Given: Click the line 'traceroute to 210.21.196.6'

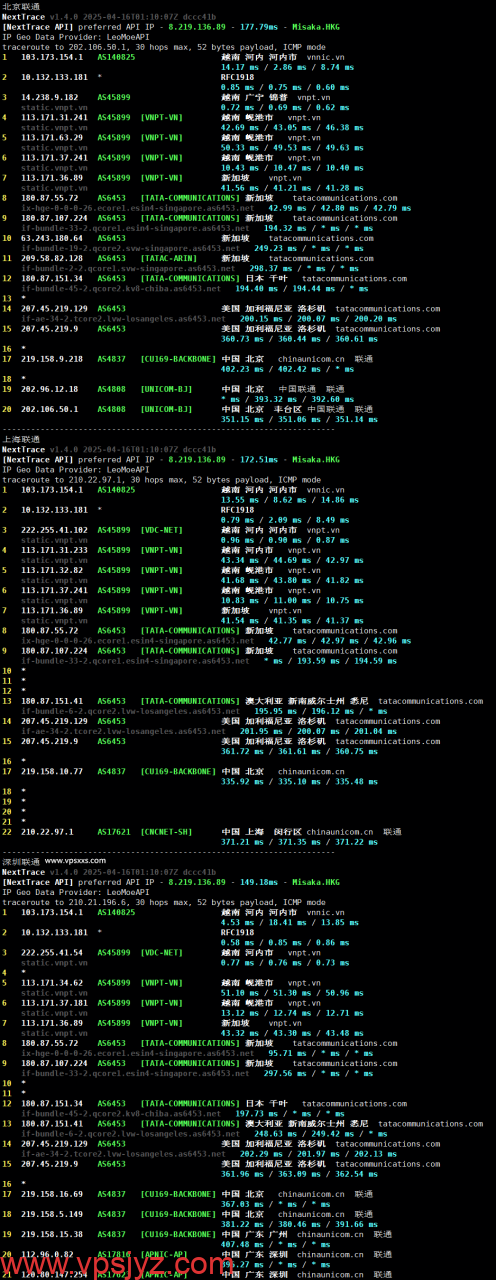Looking at the screenshot, I should click(163, 901).
